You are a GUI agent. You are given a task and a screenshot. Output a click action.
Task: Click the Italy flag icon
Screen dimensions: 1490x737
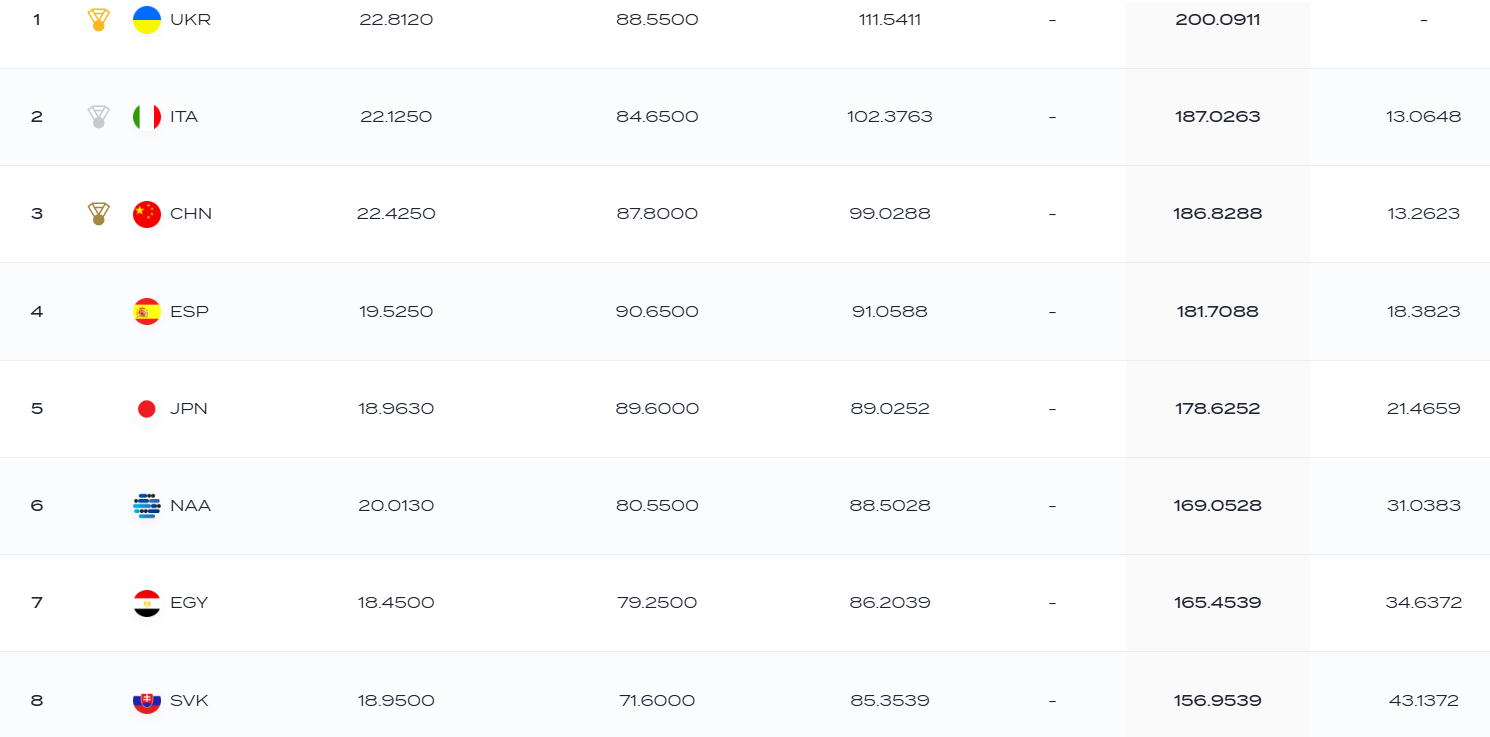(x=147, y=117)
